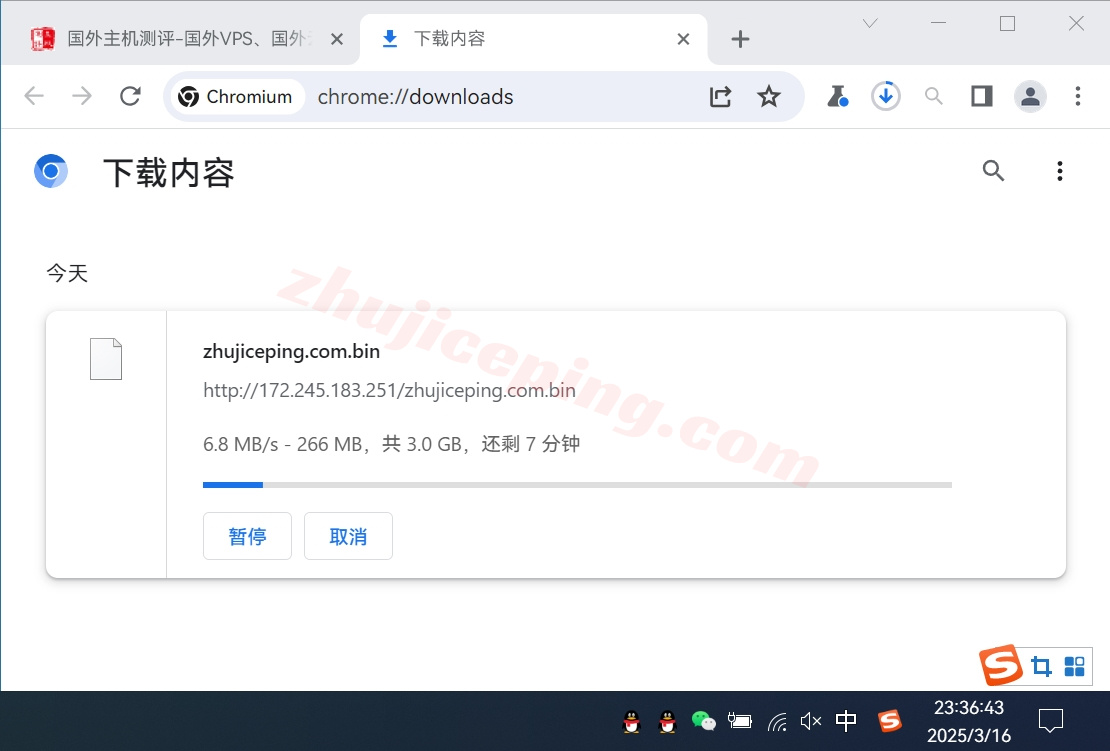Click the Sogou screenshot crop icon
The width and height of the screenshot is (1110, 751).
click(1041, 666)
